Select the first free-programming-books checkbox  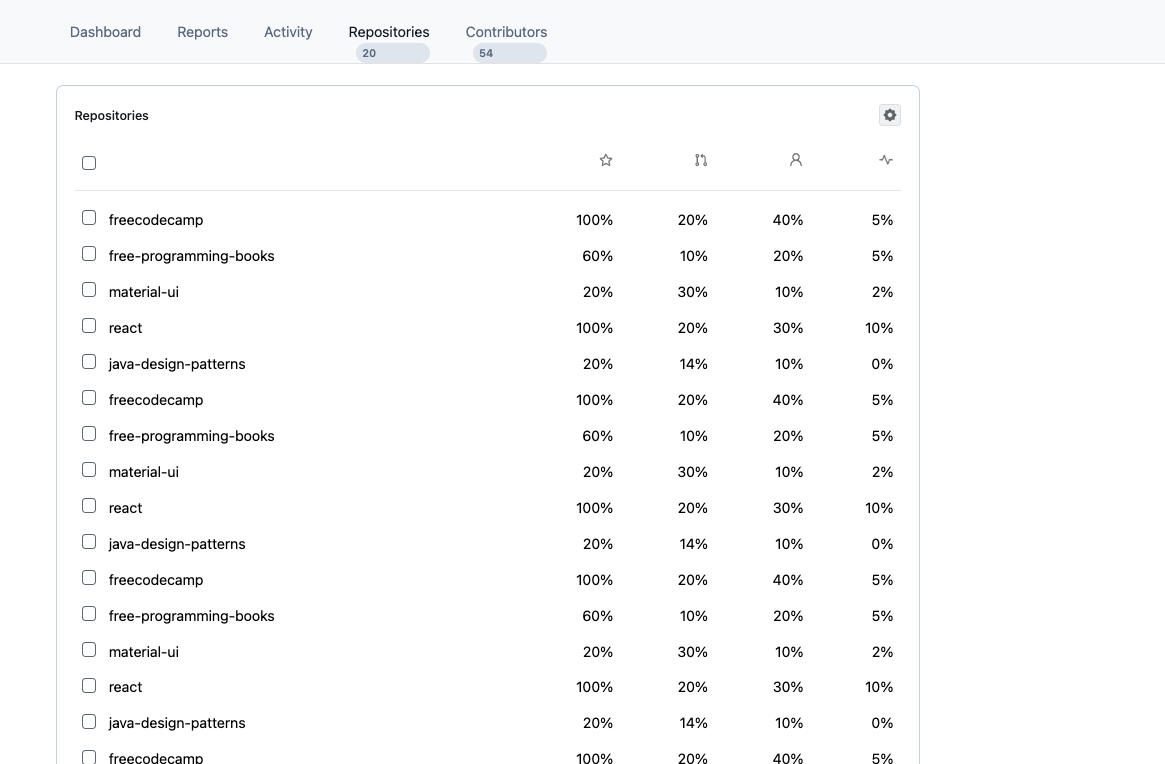[x=89, y=254]
